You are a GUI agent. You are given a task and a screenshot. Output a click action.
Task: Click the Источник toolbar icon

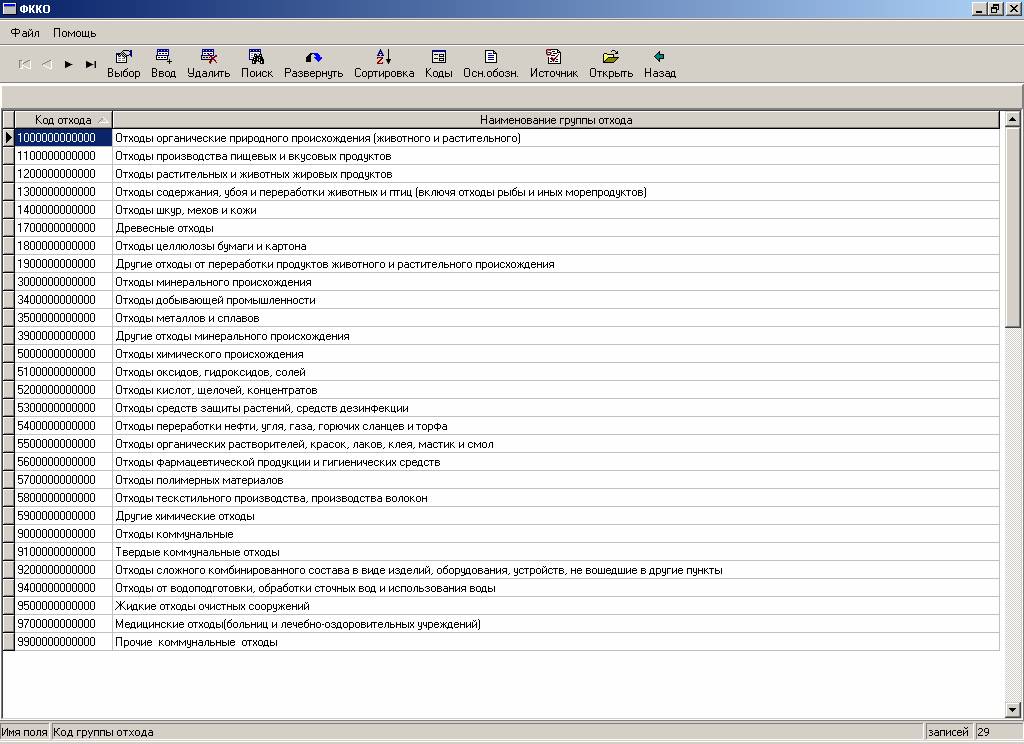click(x=553, y=58)
